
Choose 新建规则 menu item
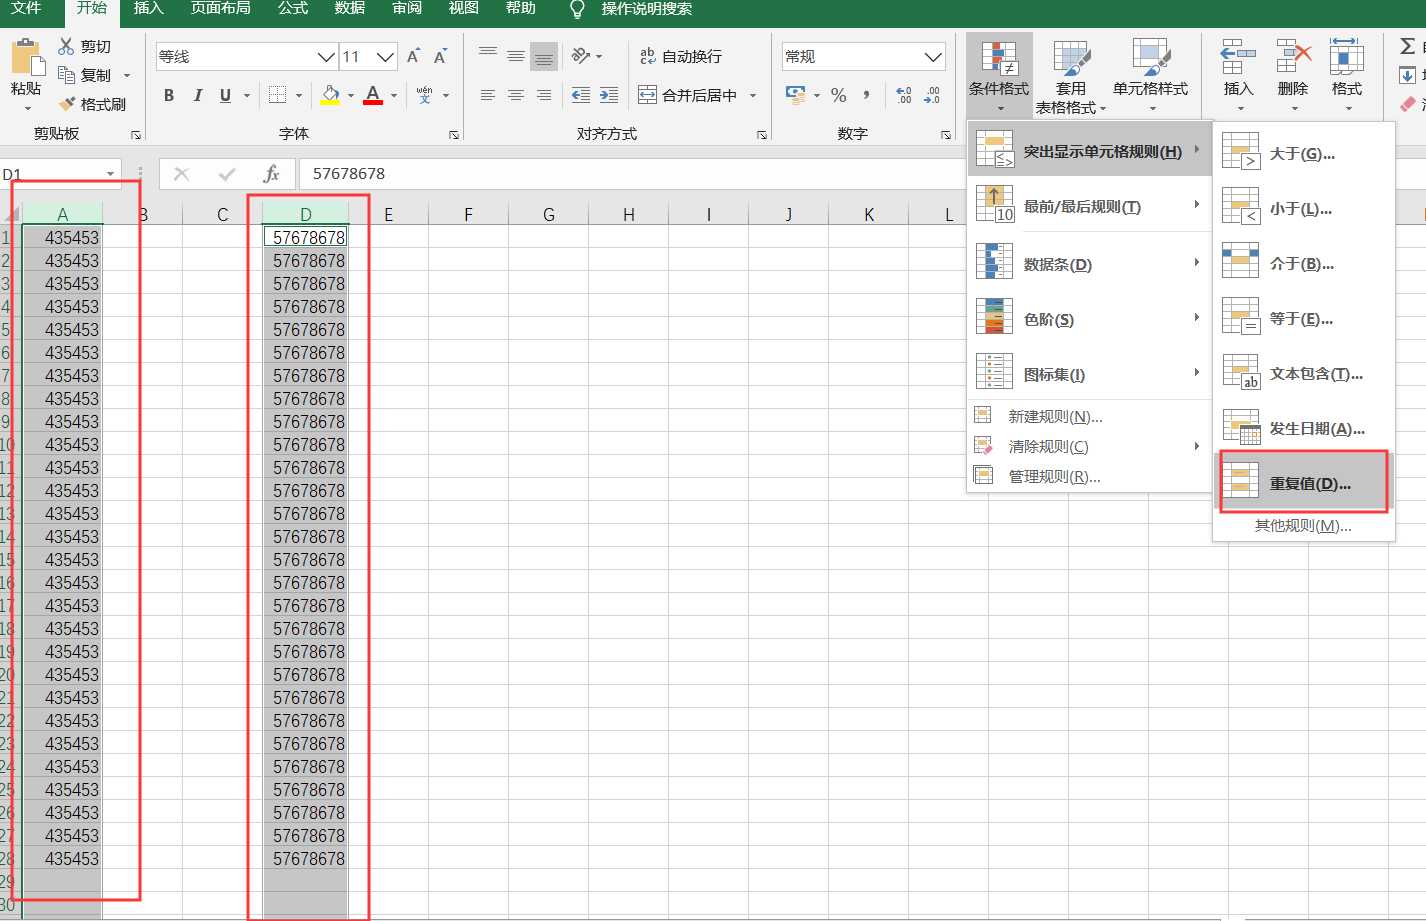1089,416
